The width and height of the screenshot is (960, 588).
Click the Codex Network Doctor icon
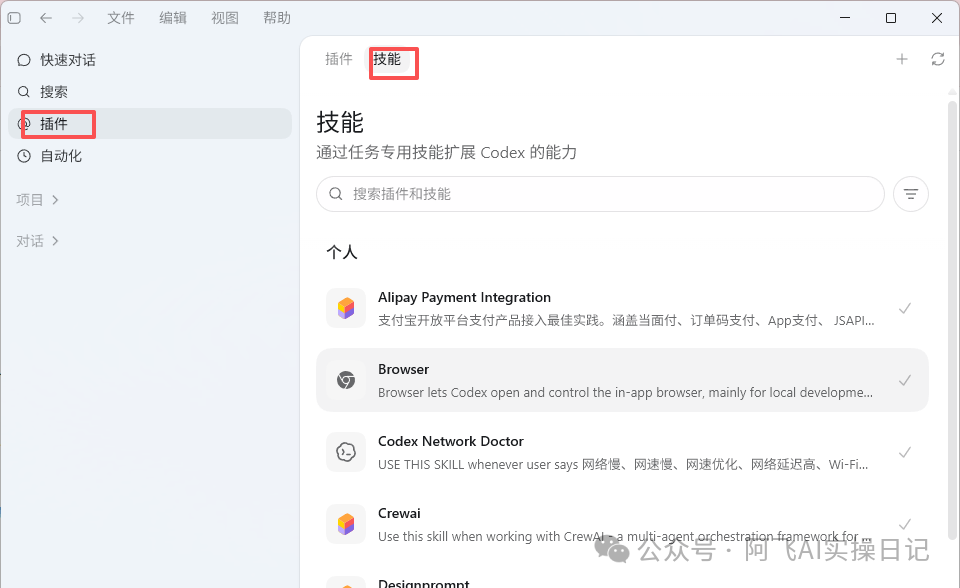pos(346,452)
